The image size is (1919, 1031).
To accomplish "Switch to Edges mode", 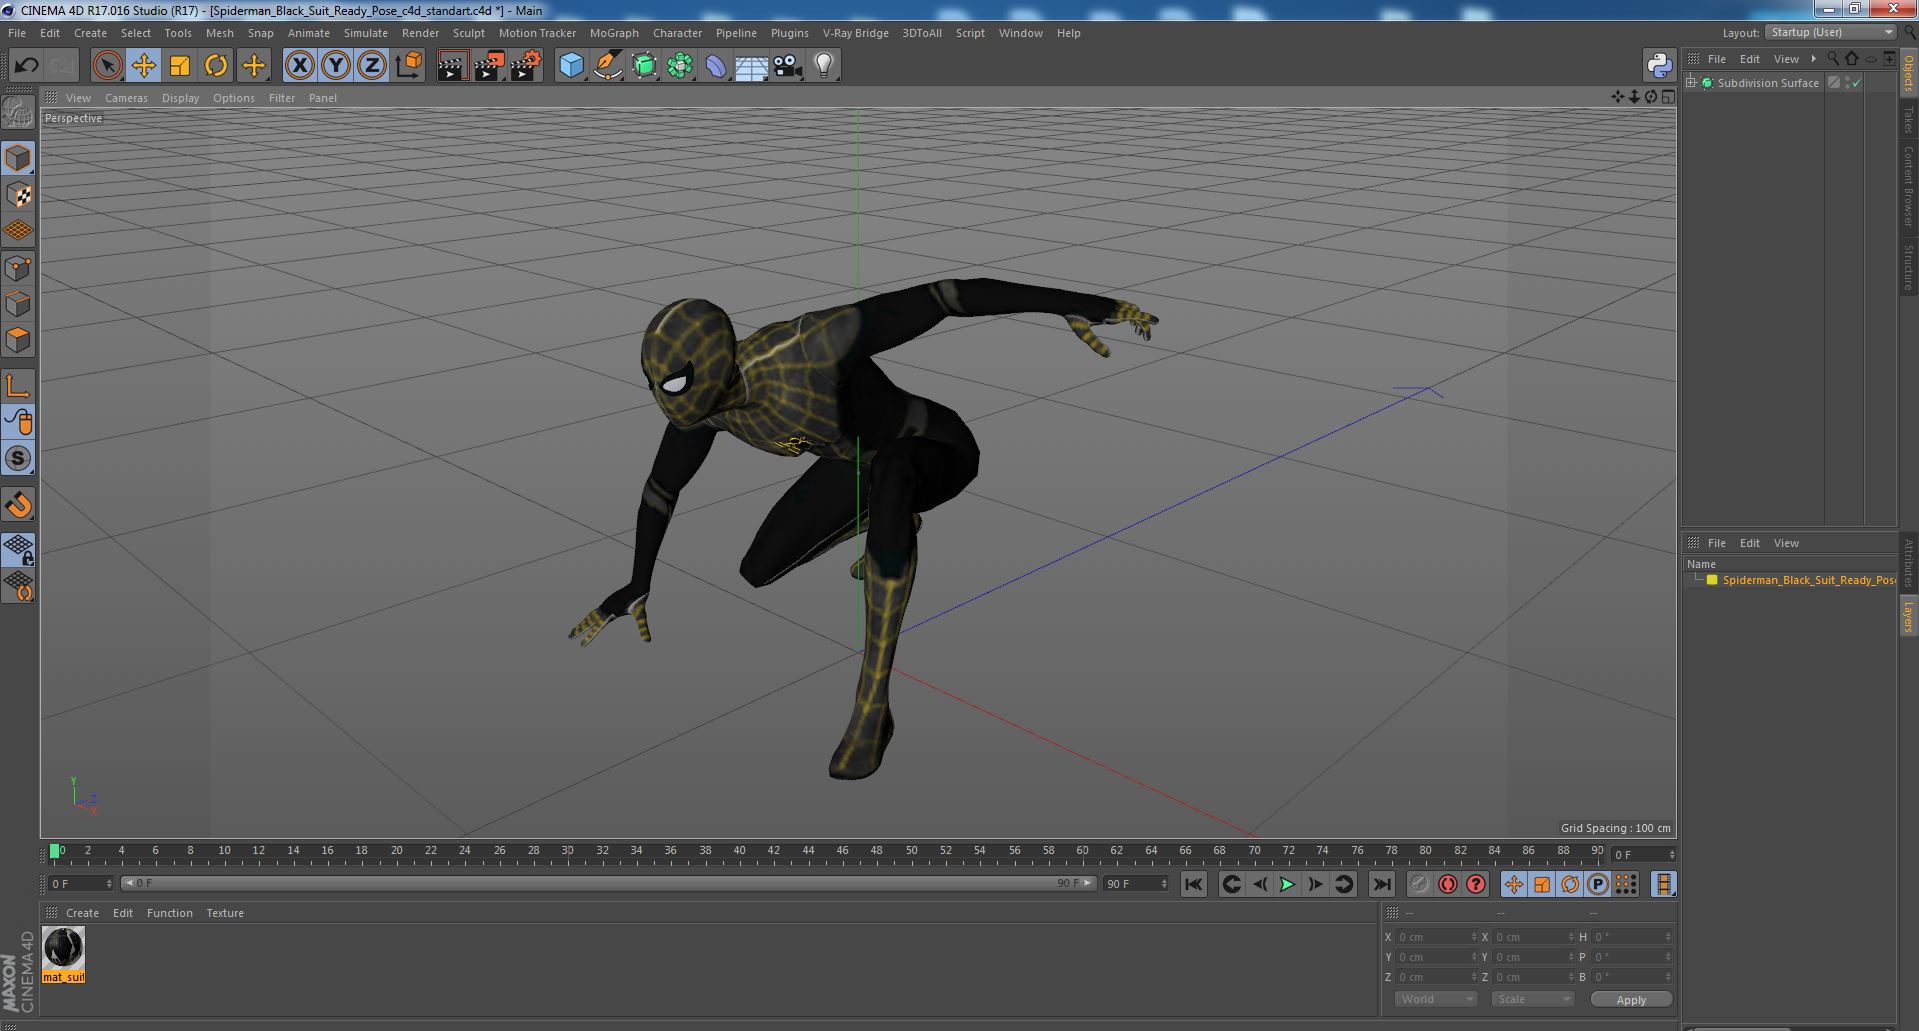I will point(18,303).
